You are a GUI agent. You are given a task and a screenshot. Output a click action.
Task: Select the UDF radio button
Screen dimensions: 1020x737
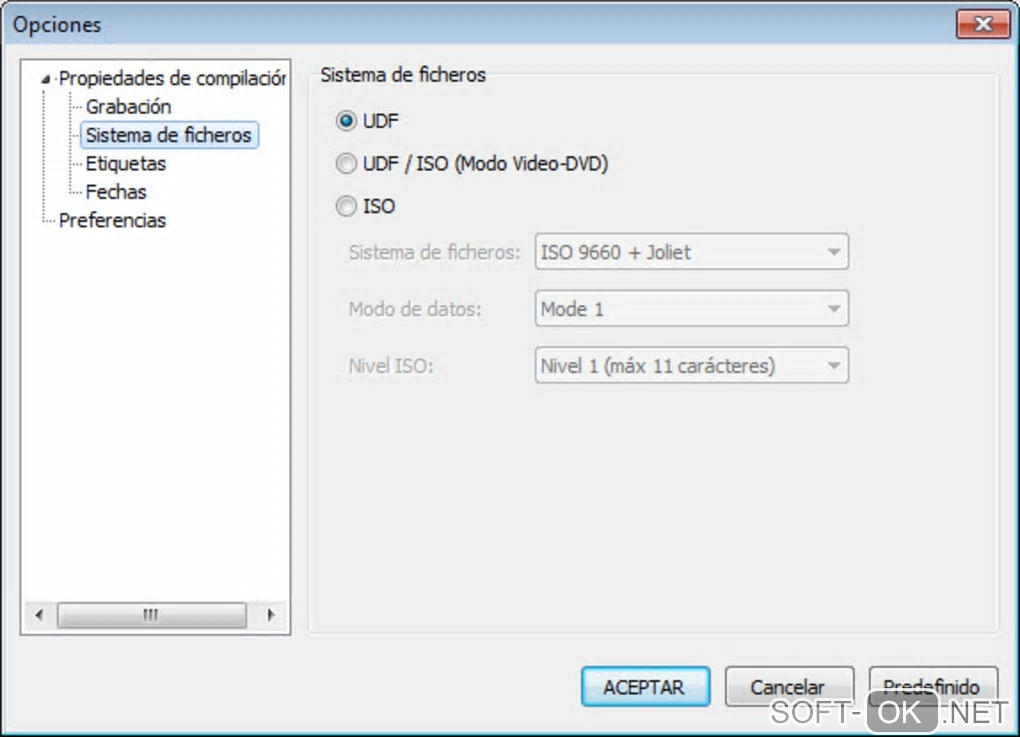[347, 121]
